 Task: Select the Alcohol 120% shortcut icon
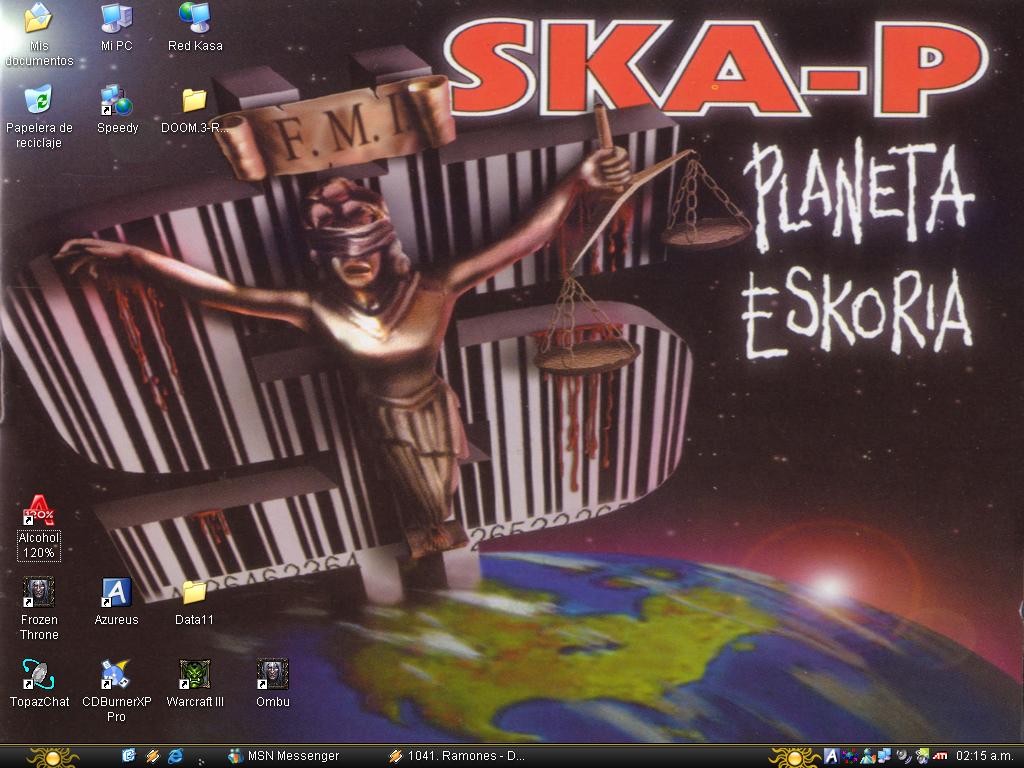tap(39, 510)
